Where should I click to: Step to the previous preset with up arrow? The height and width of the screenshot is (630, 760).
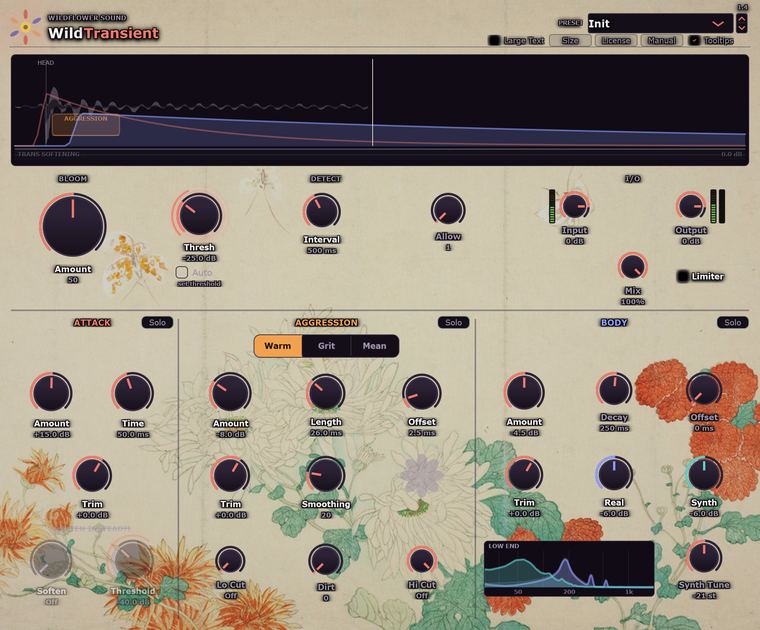click(742, 18)
